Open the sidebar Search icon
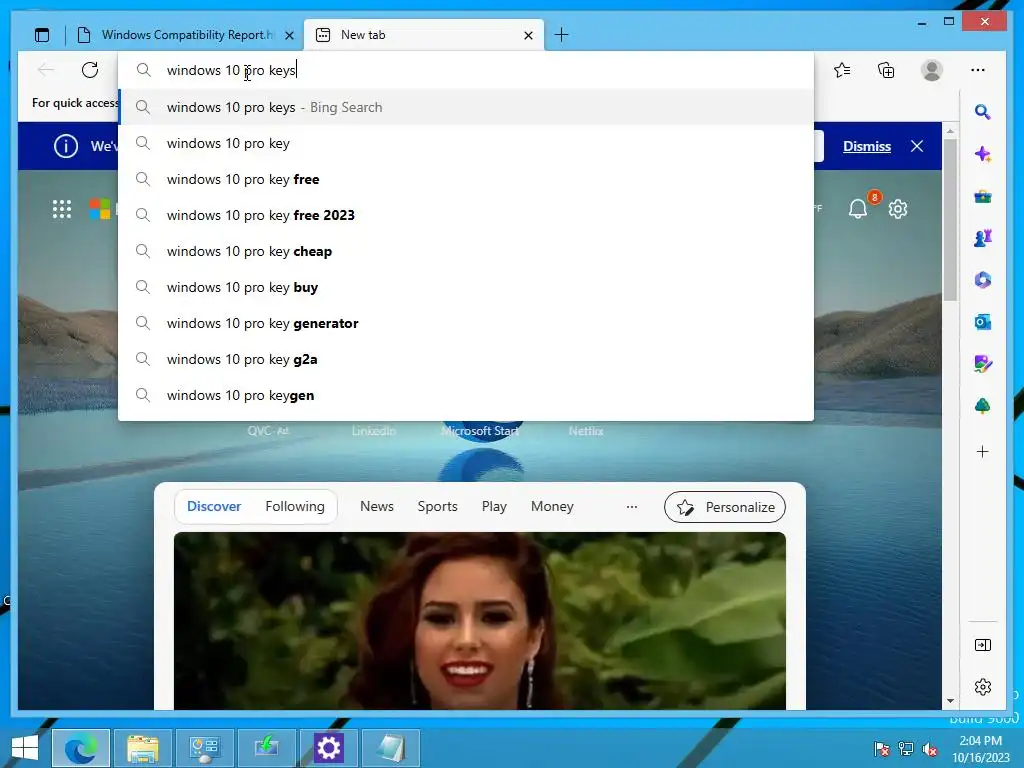Screen dimensions: 1024x768 coord(982,112)
